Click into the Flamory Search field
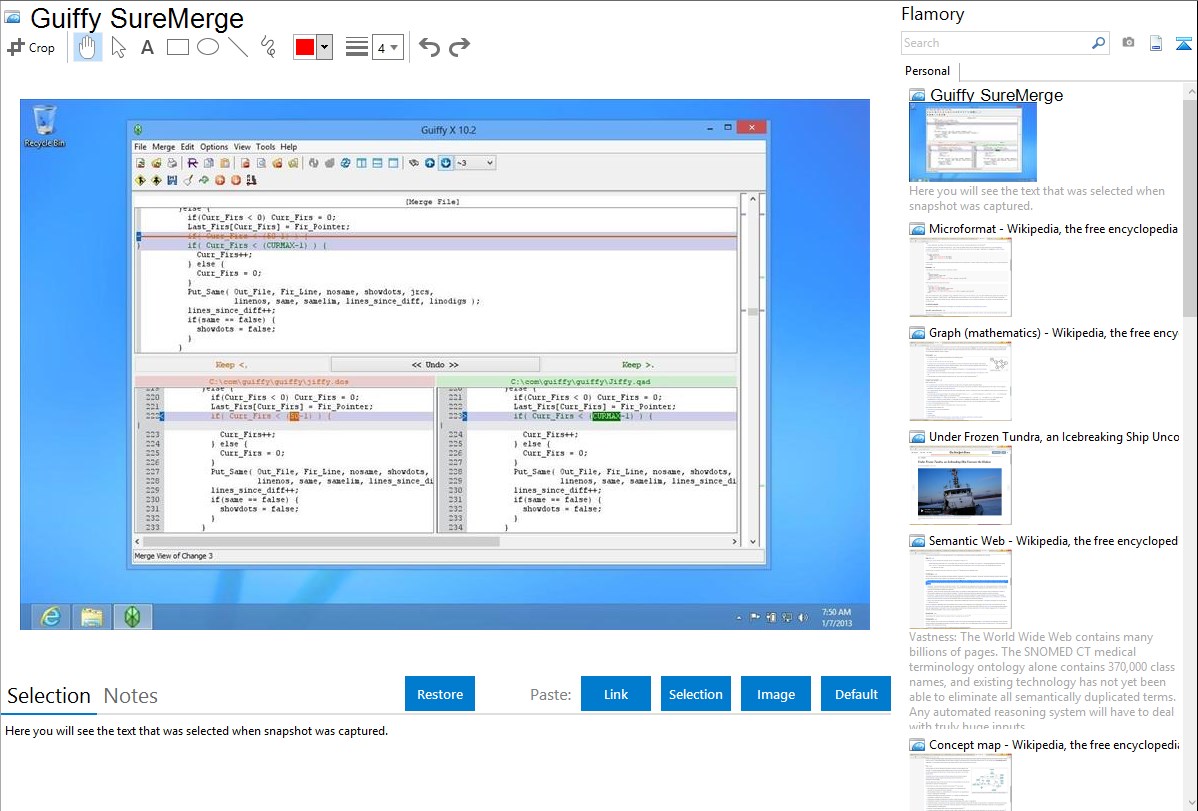 pos(995,43)
